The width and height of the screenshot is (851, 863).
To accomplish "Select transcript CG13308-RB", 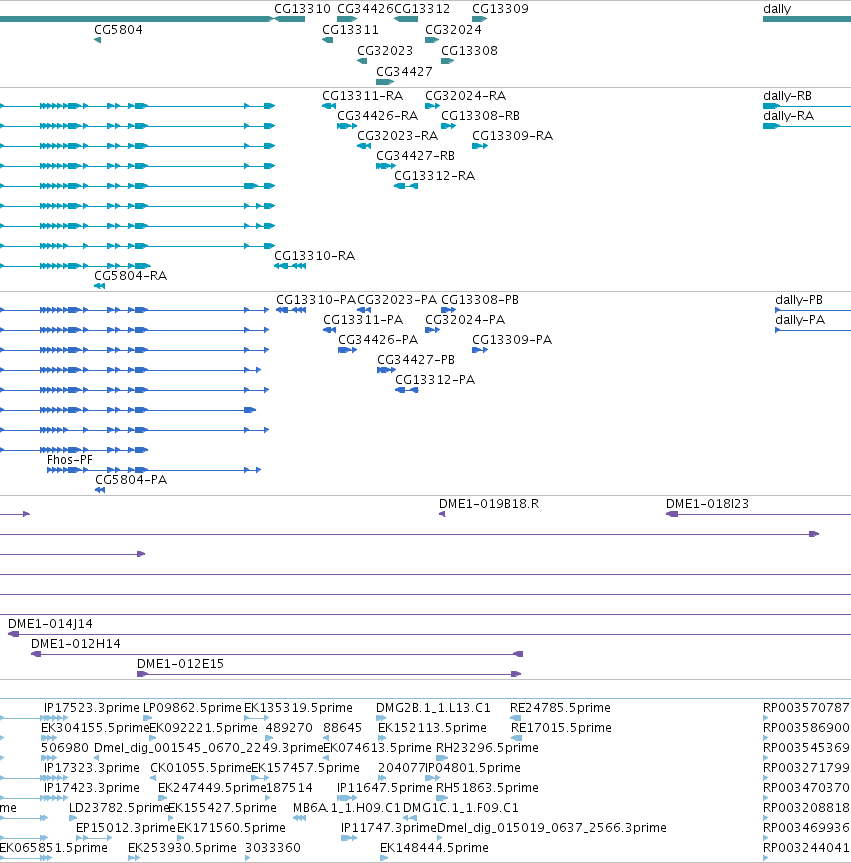I will 480,116.
